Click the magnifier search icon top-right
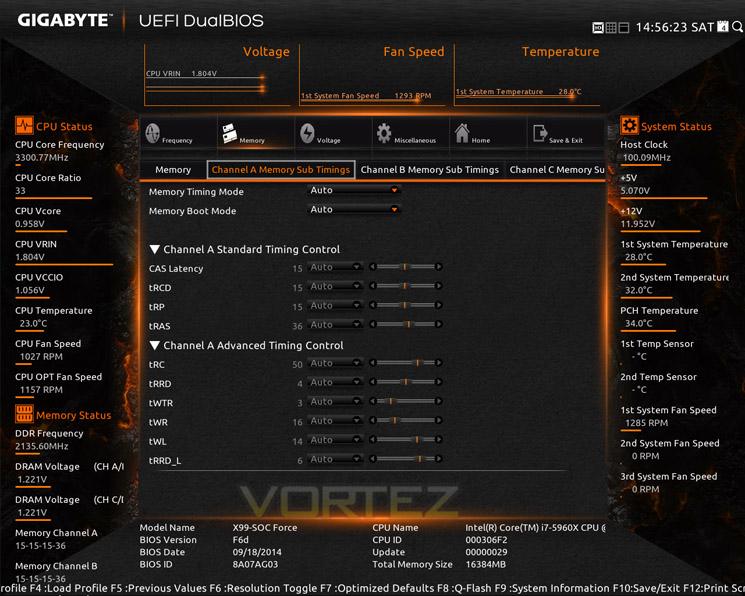The image size is (745, 596). click(x=737, y=27)
